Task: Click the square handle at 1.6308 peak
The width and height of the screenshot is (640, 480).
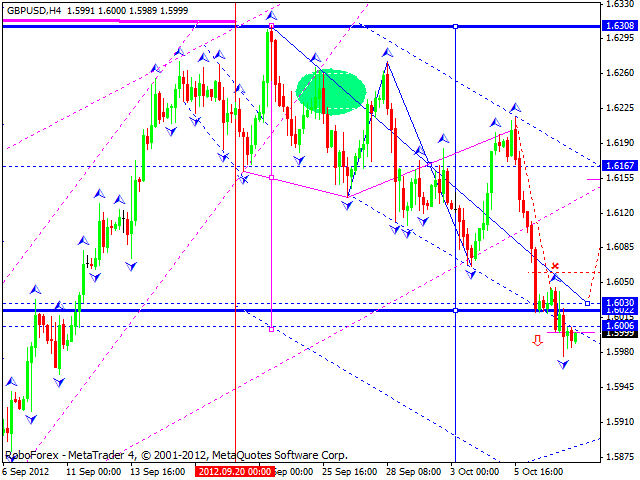Action: (271, 27)
